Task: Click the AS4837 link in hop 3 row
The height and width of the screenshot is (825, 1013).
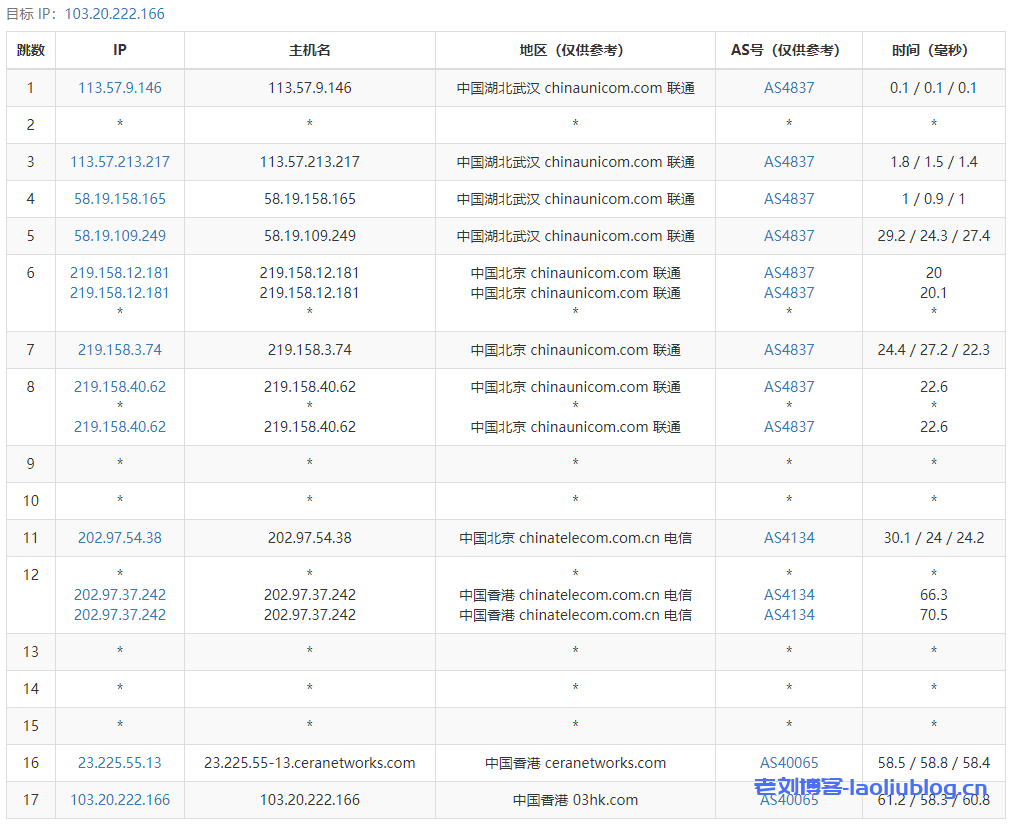Action: tap(789, 162)
